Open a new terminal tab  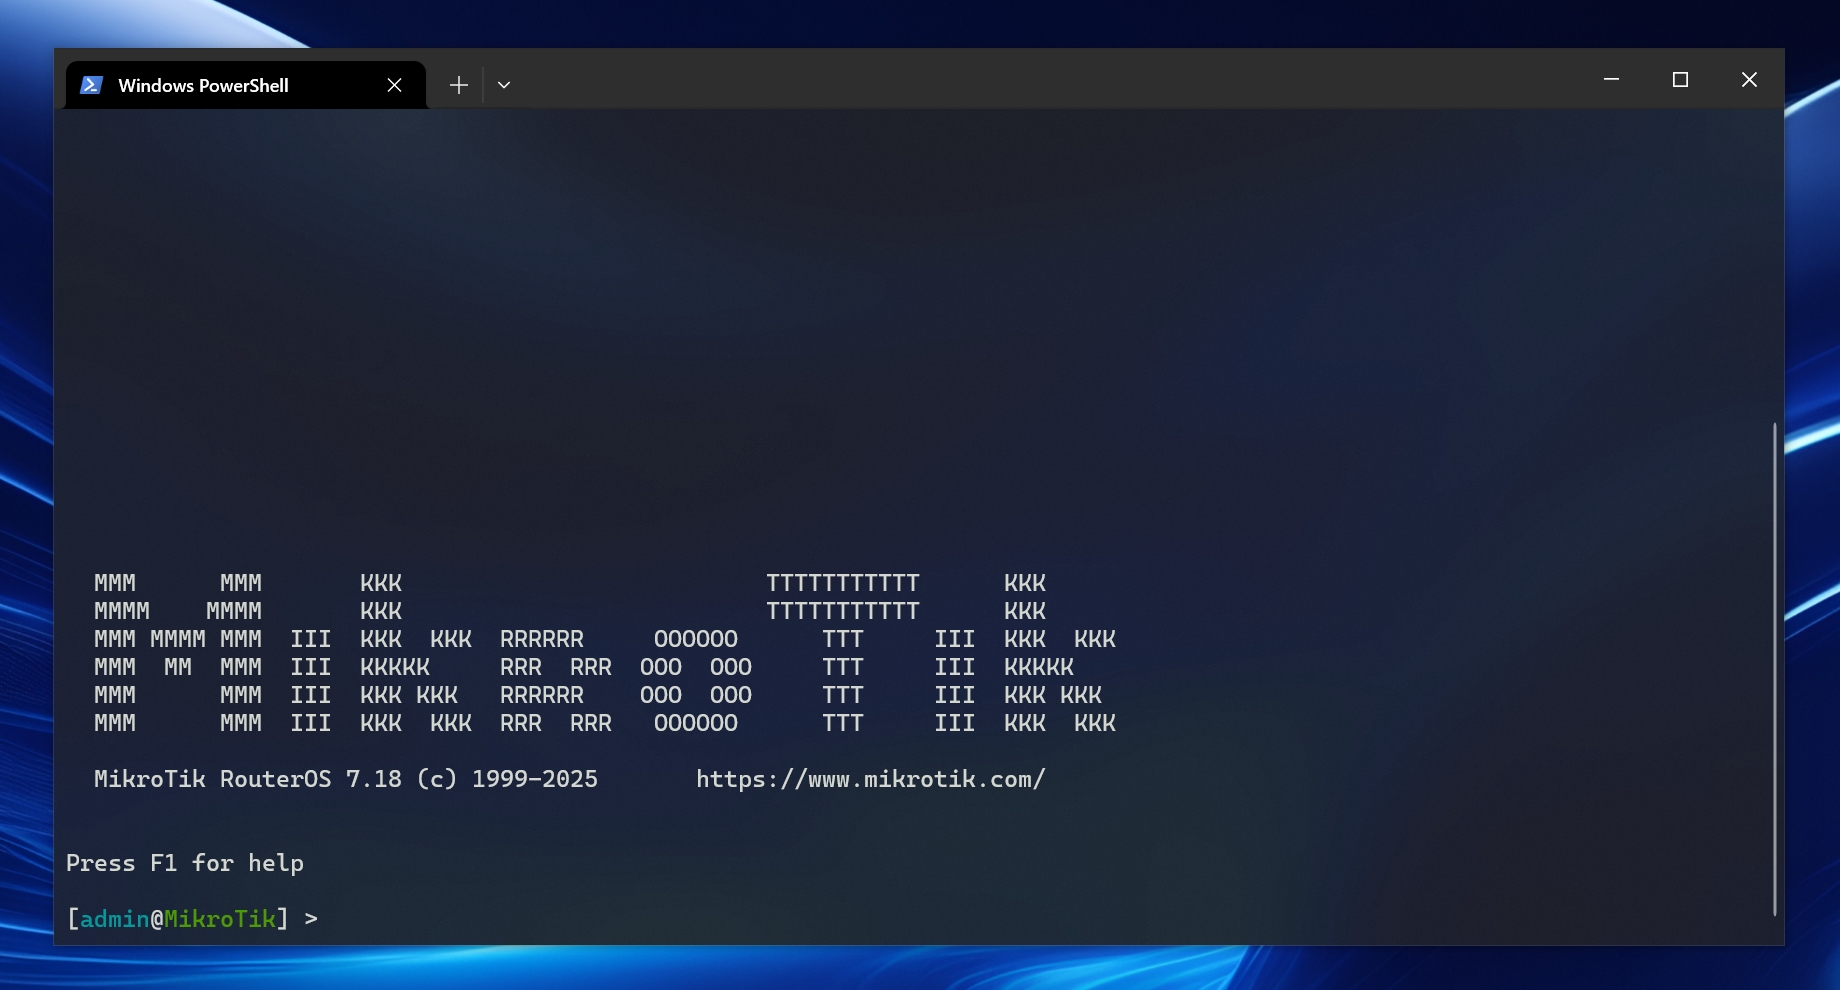coord(458,85)
